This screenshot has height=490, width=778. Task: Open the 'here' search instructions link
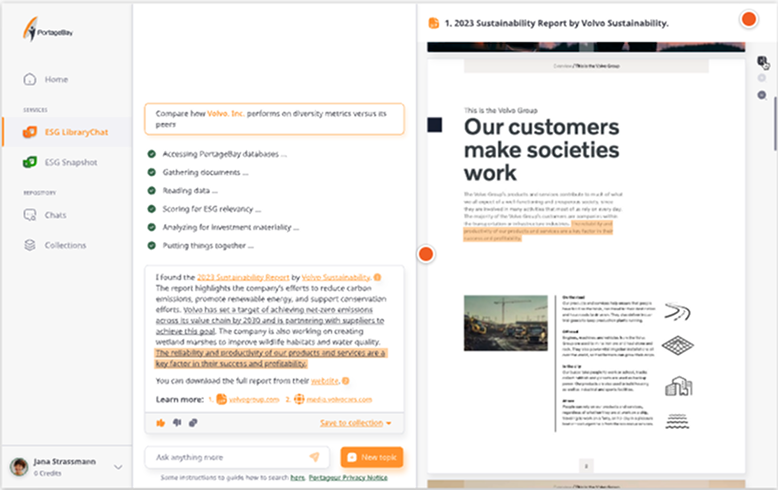coord(297,478)
